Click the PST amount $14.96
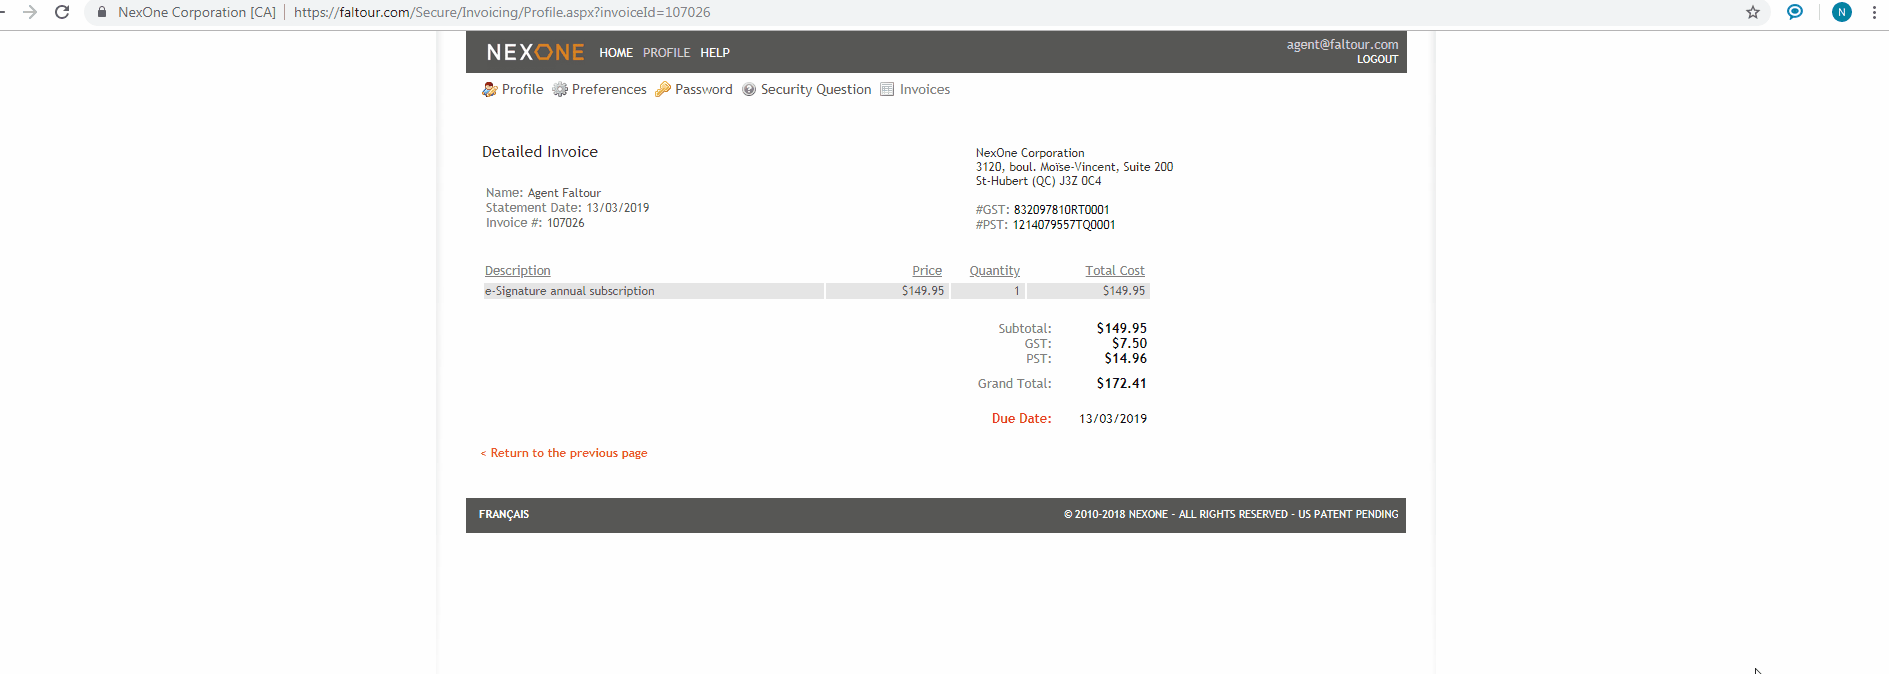The image size is (1889, 674). click(1126, 358)
